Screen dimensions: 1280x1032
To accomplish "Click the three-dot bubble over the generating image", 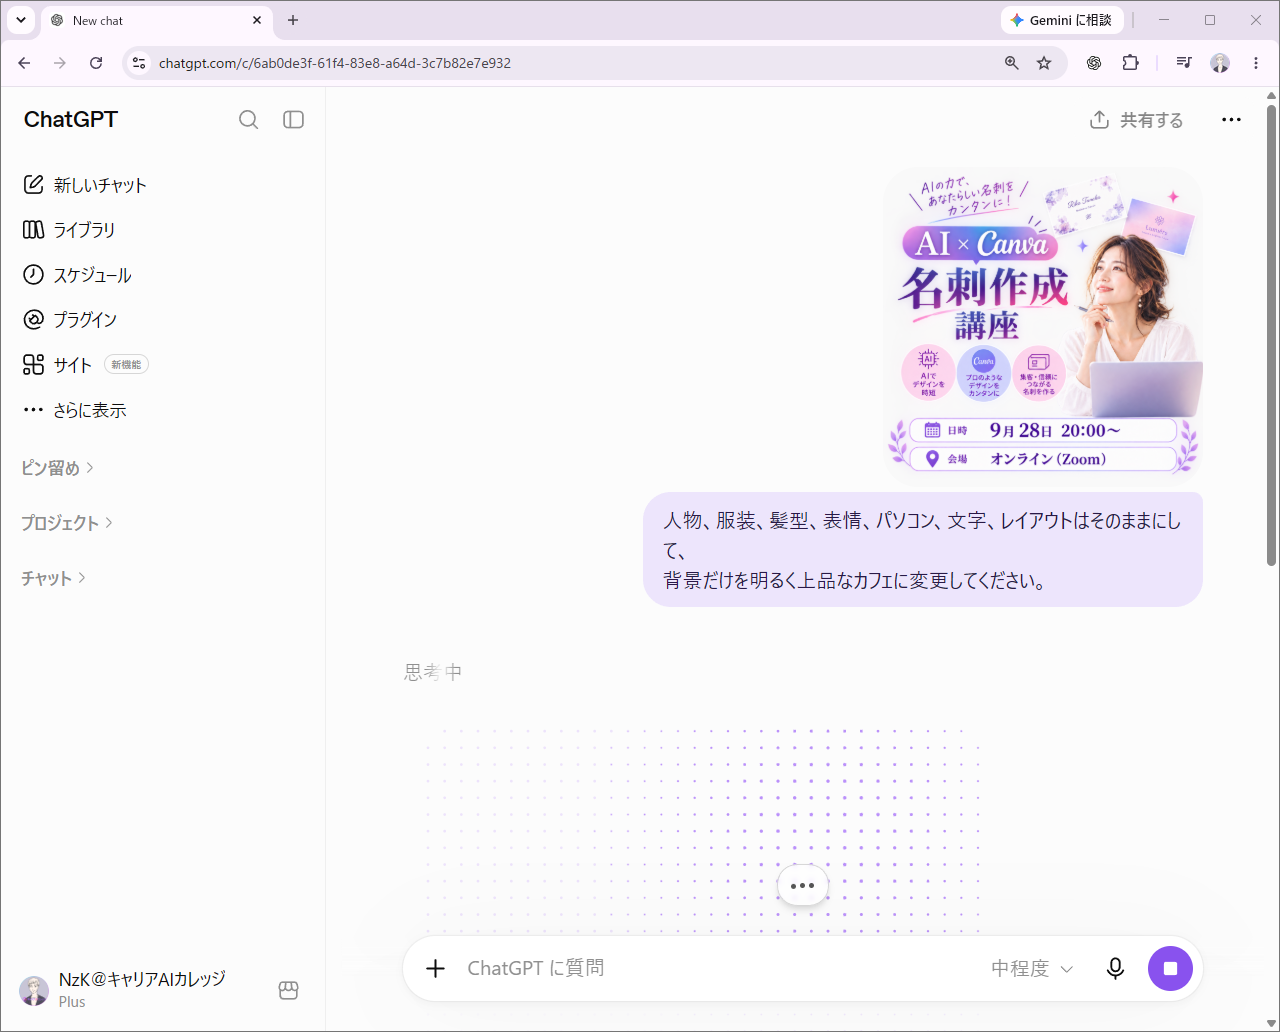I will point(802,886).
